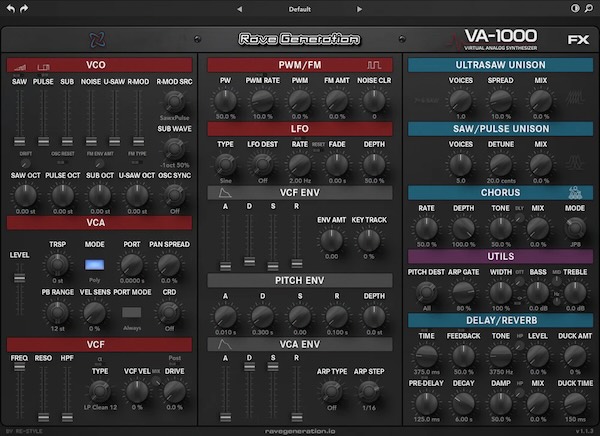Click the PITCH DEST selector knob

426,292
